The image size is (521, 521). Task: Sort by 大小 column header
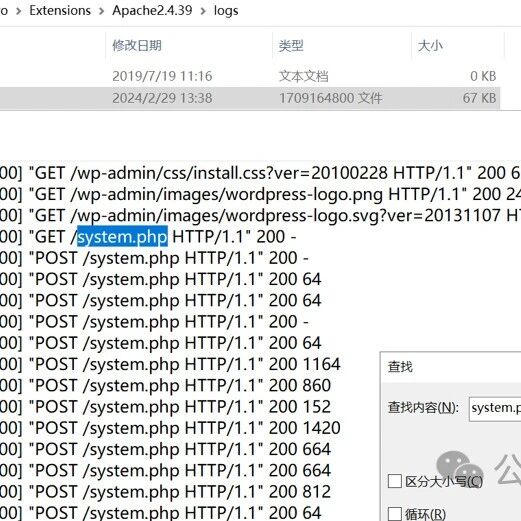[x=430, y=46]
